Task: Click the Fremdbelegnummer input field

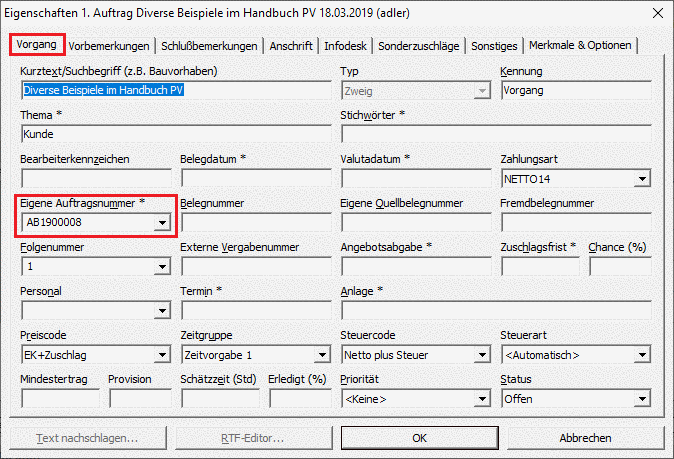Action: (x=576, y=223)
